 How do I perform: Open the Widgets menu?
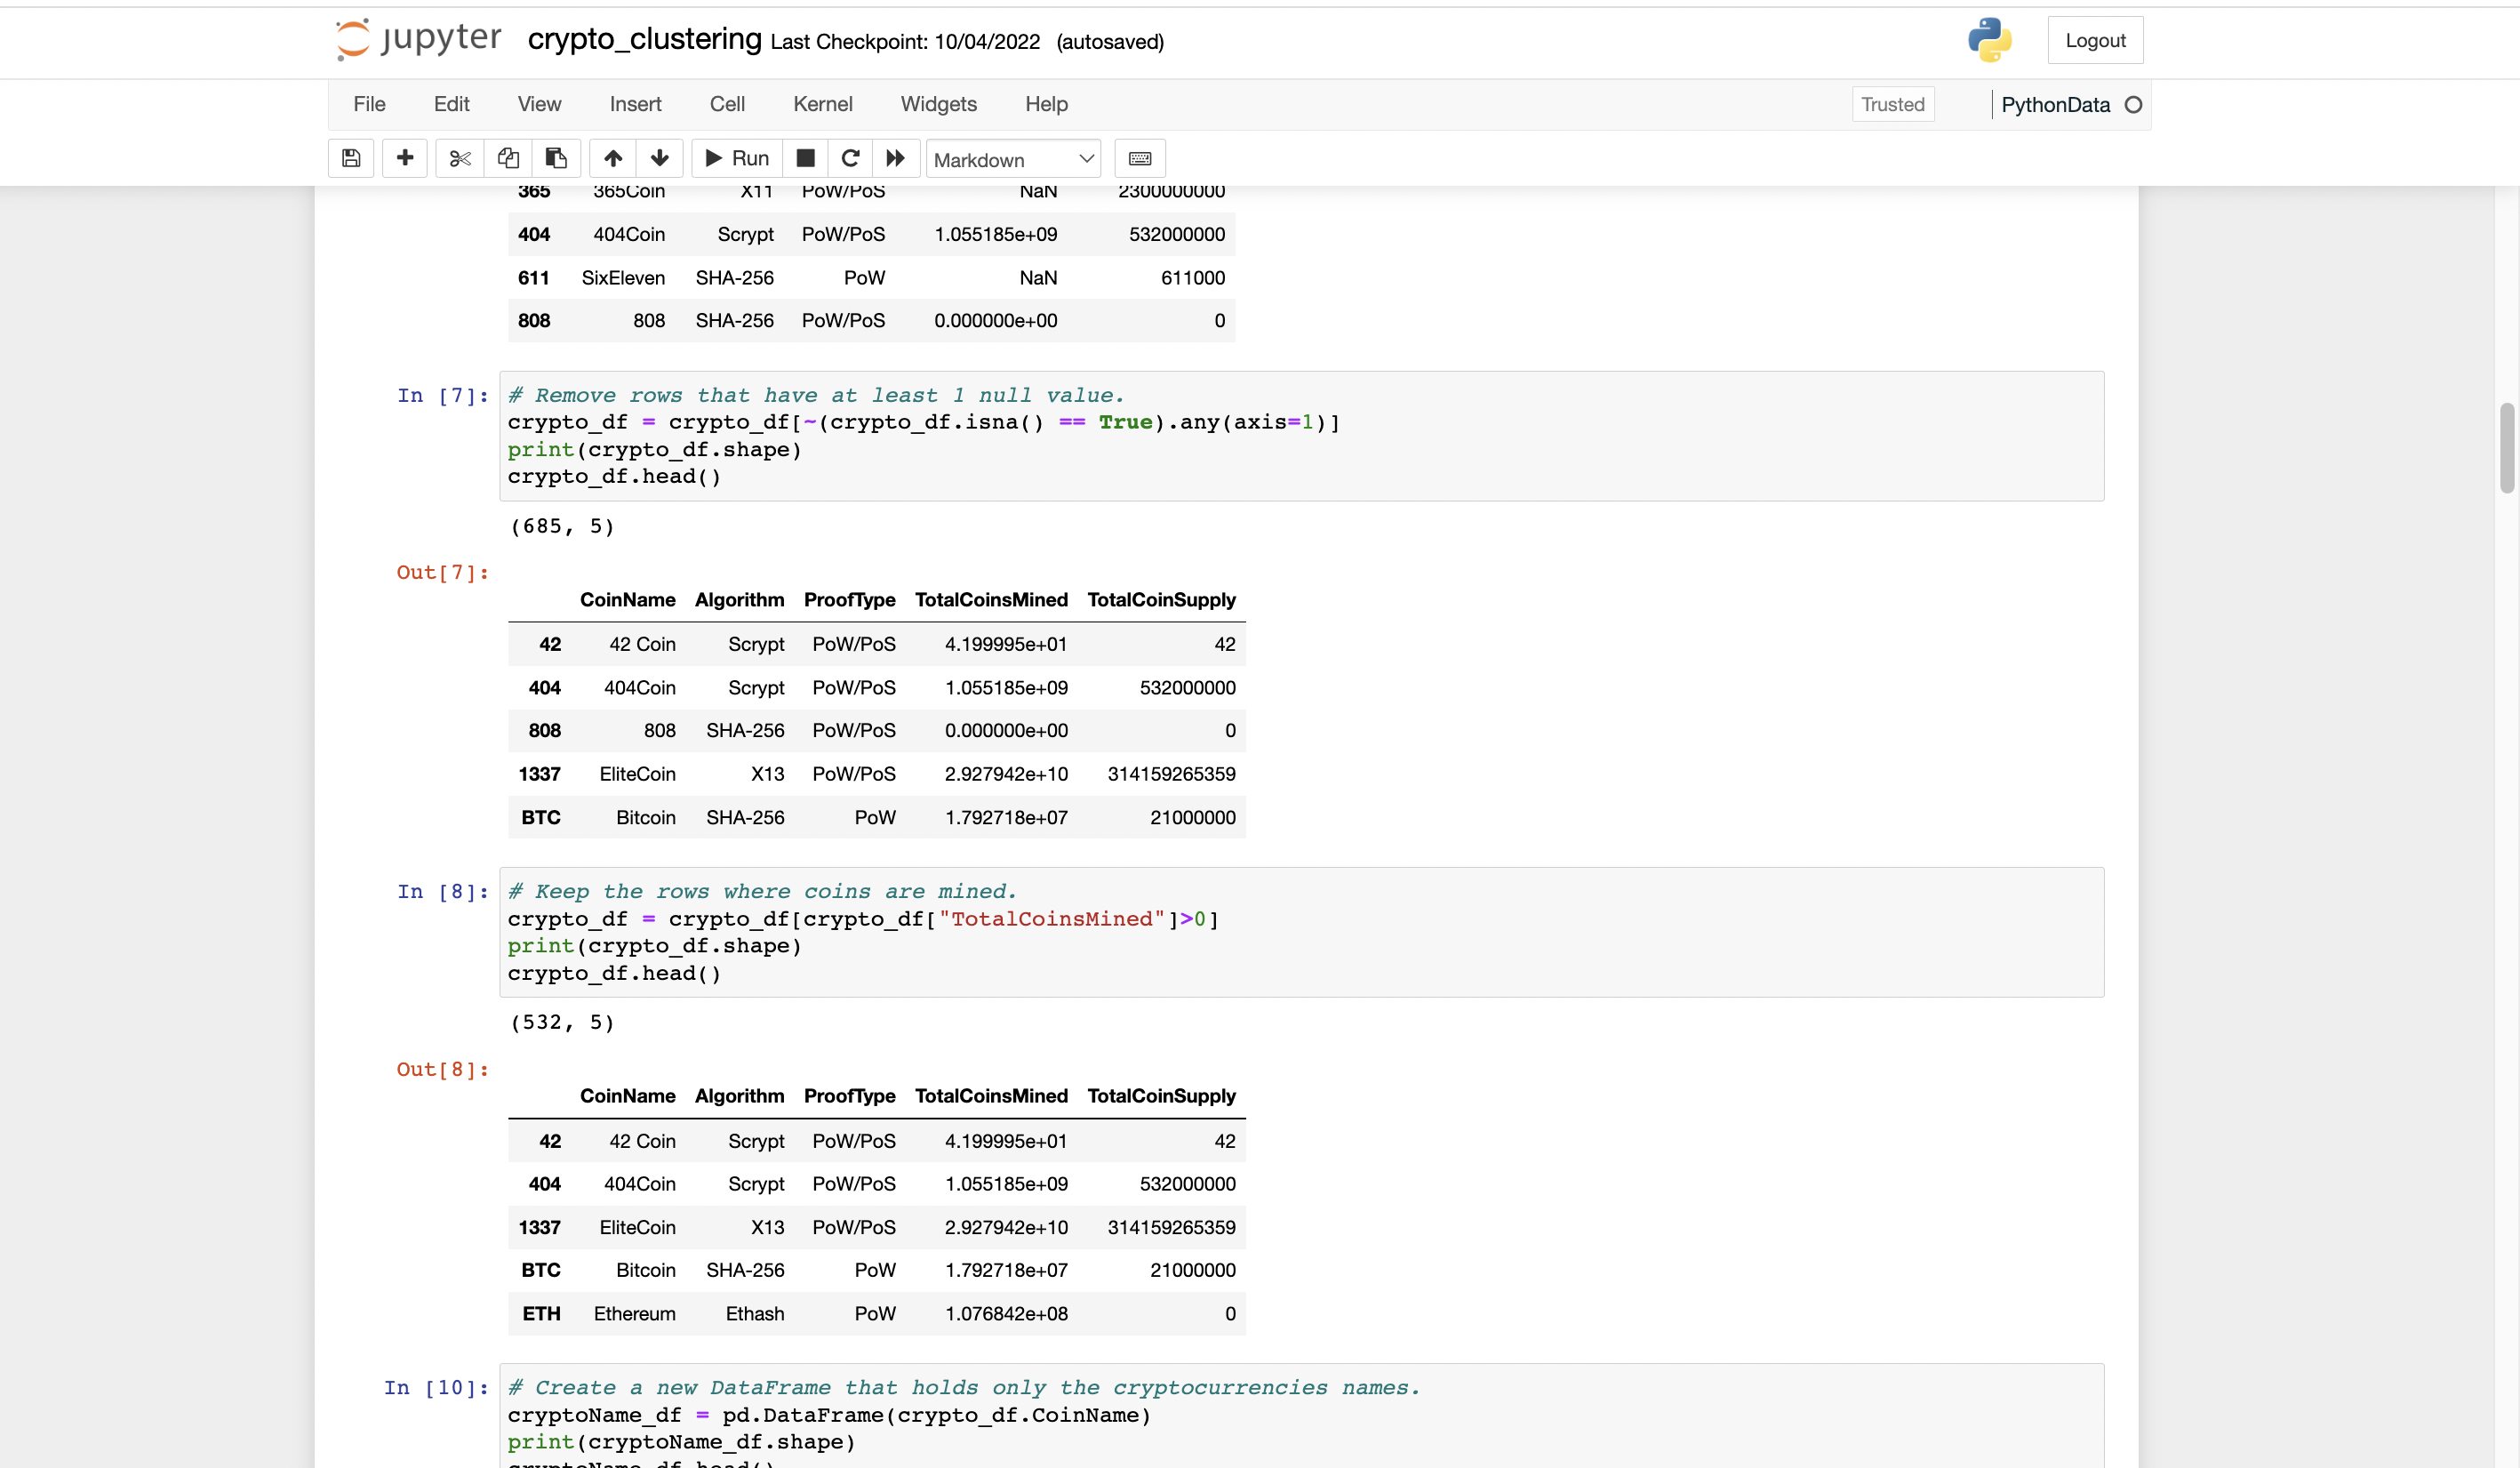[x=938, y=104]
